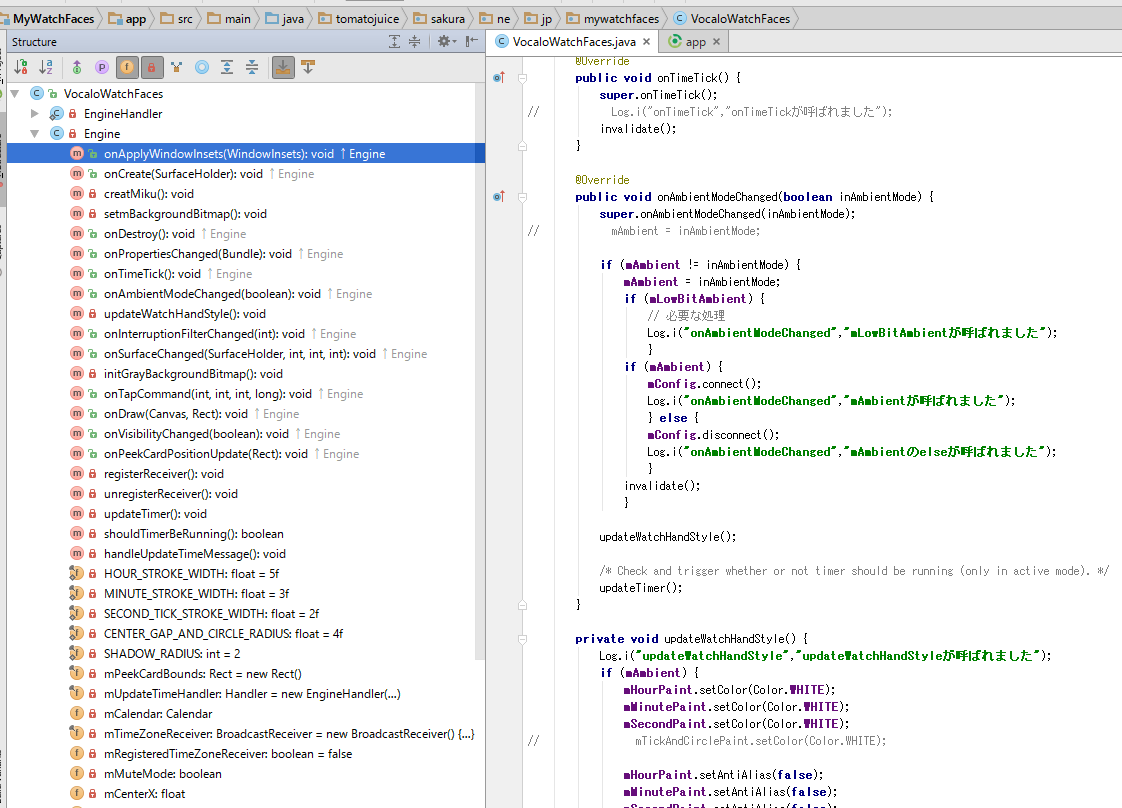Click Sort Alphabetically icon

click(x=46, y=67)
